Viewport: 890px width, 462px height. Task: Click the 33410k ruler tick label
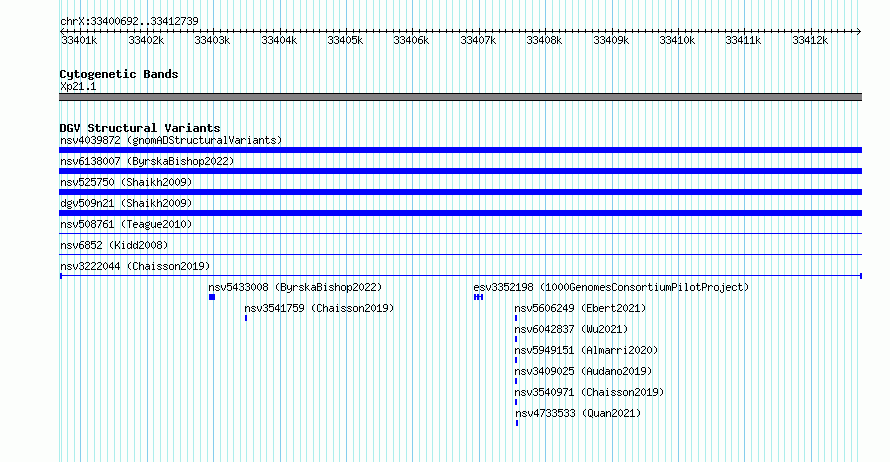coord(677,40)
